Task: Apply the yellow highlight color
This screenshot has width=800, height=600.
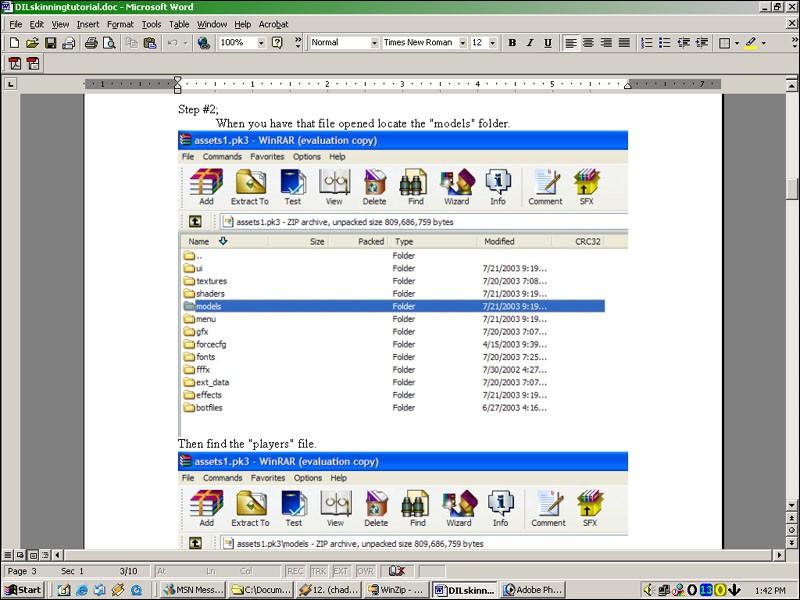Action: click(750, 43)
